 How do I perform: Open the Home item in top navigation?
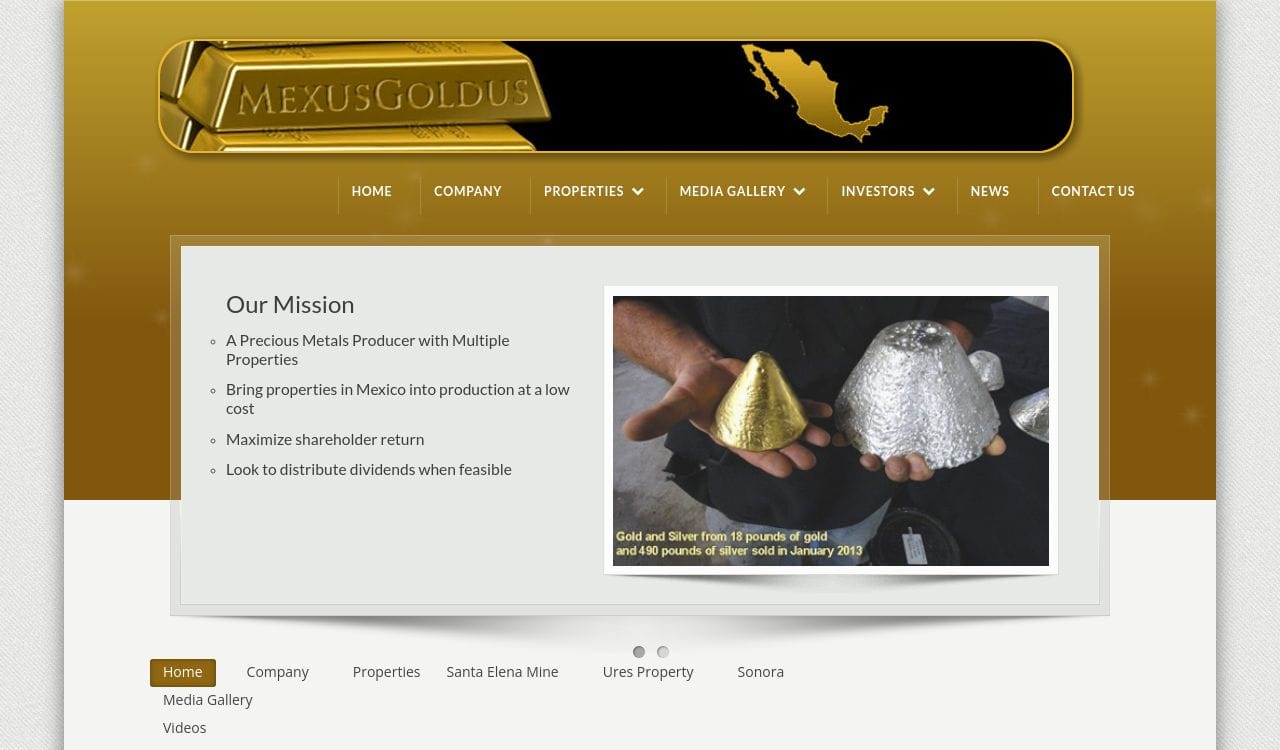[x=372, y=191]
